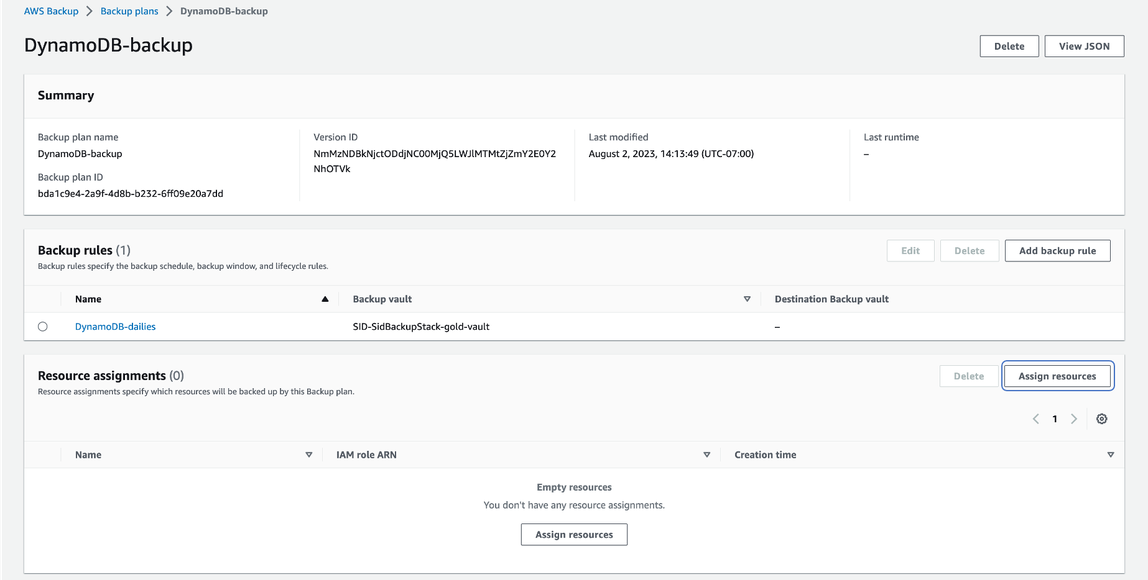Open resource assignments table settings gear
The image size is (1148, 580).
(x=1102, y=419)
